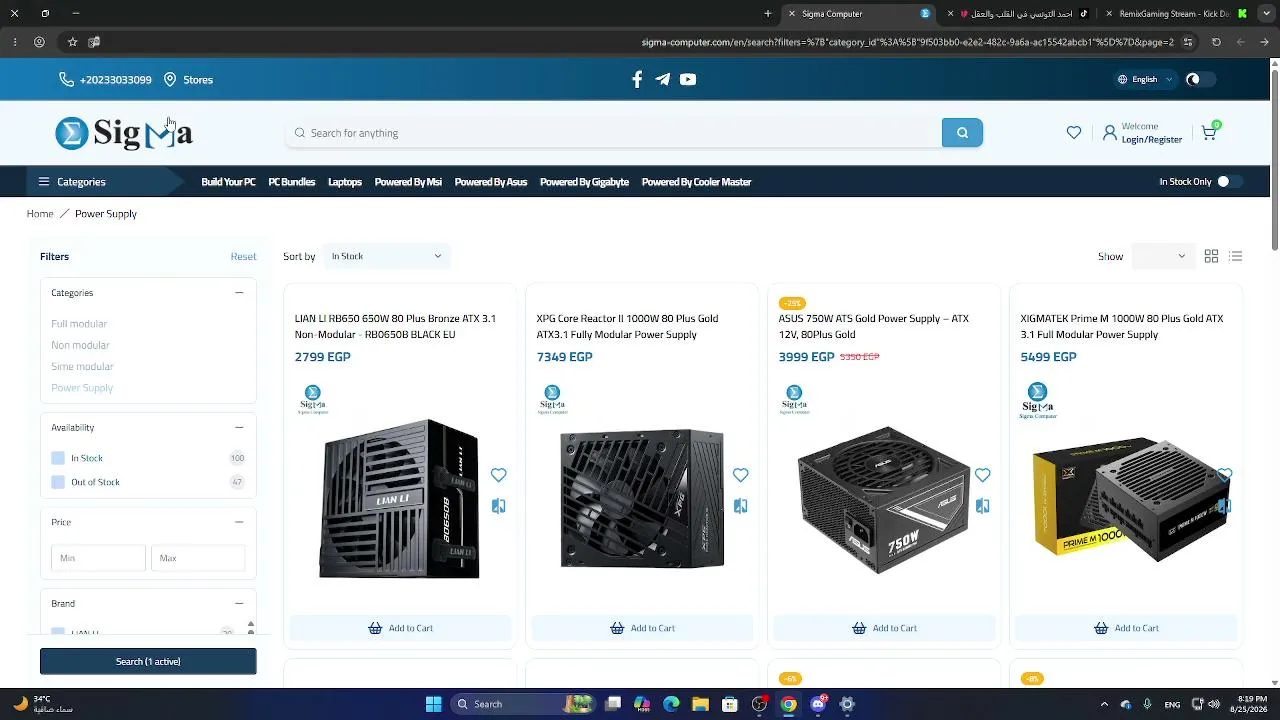Viewport: 1280px width, 720px height.
Task: Click the phone icon in top bar
Action: click(66, 80)
